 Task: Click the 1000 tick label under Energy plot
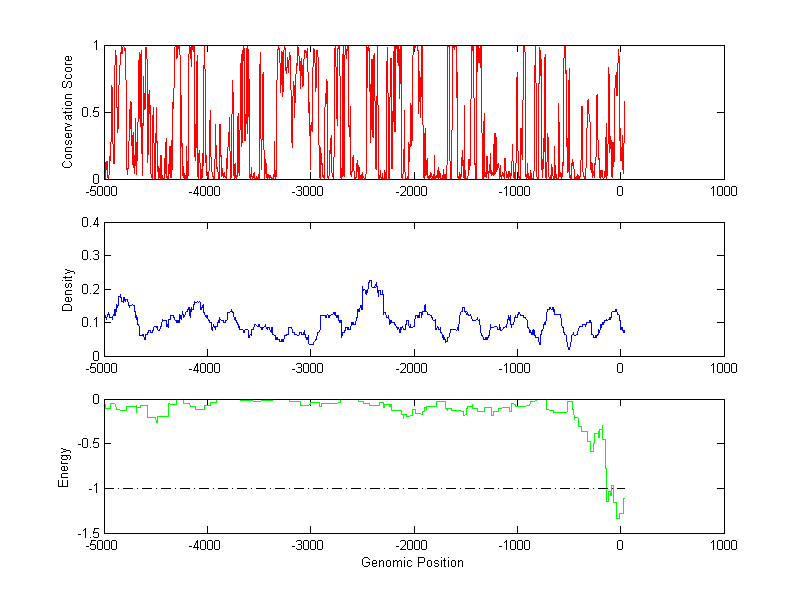pos(723,545)
